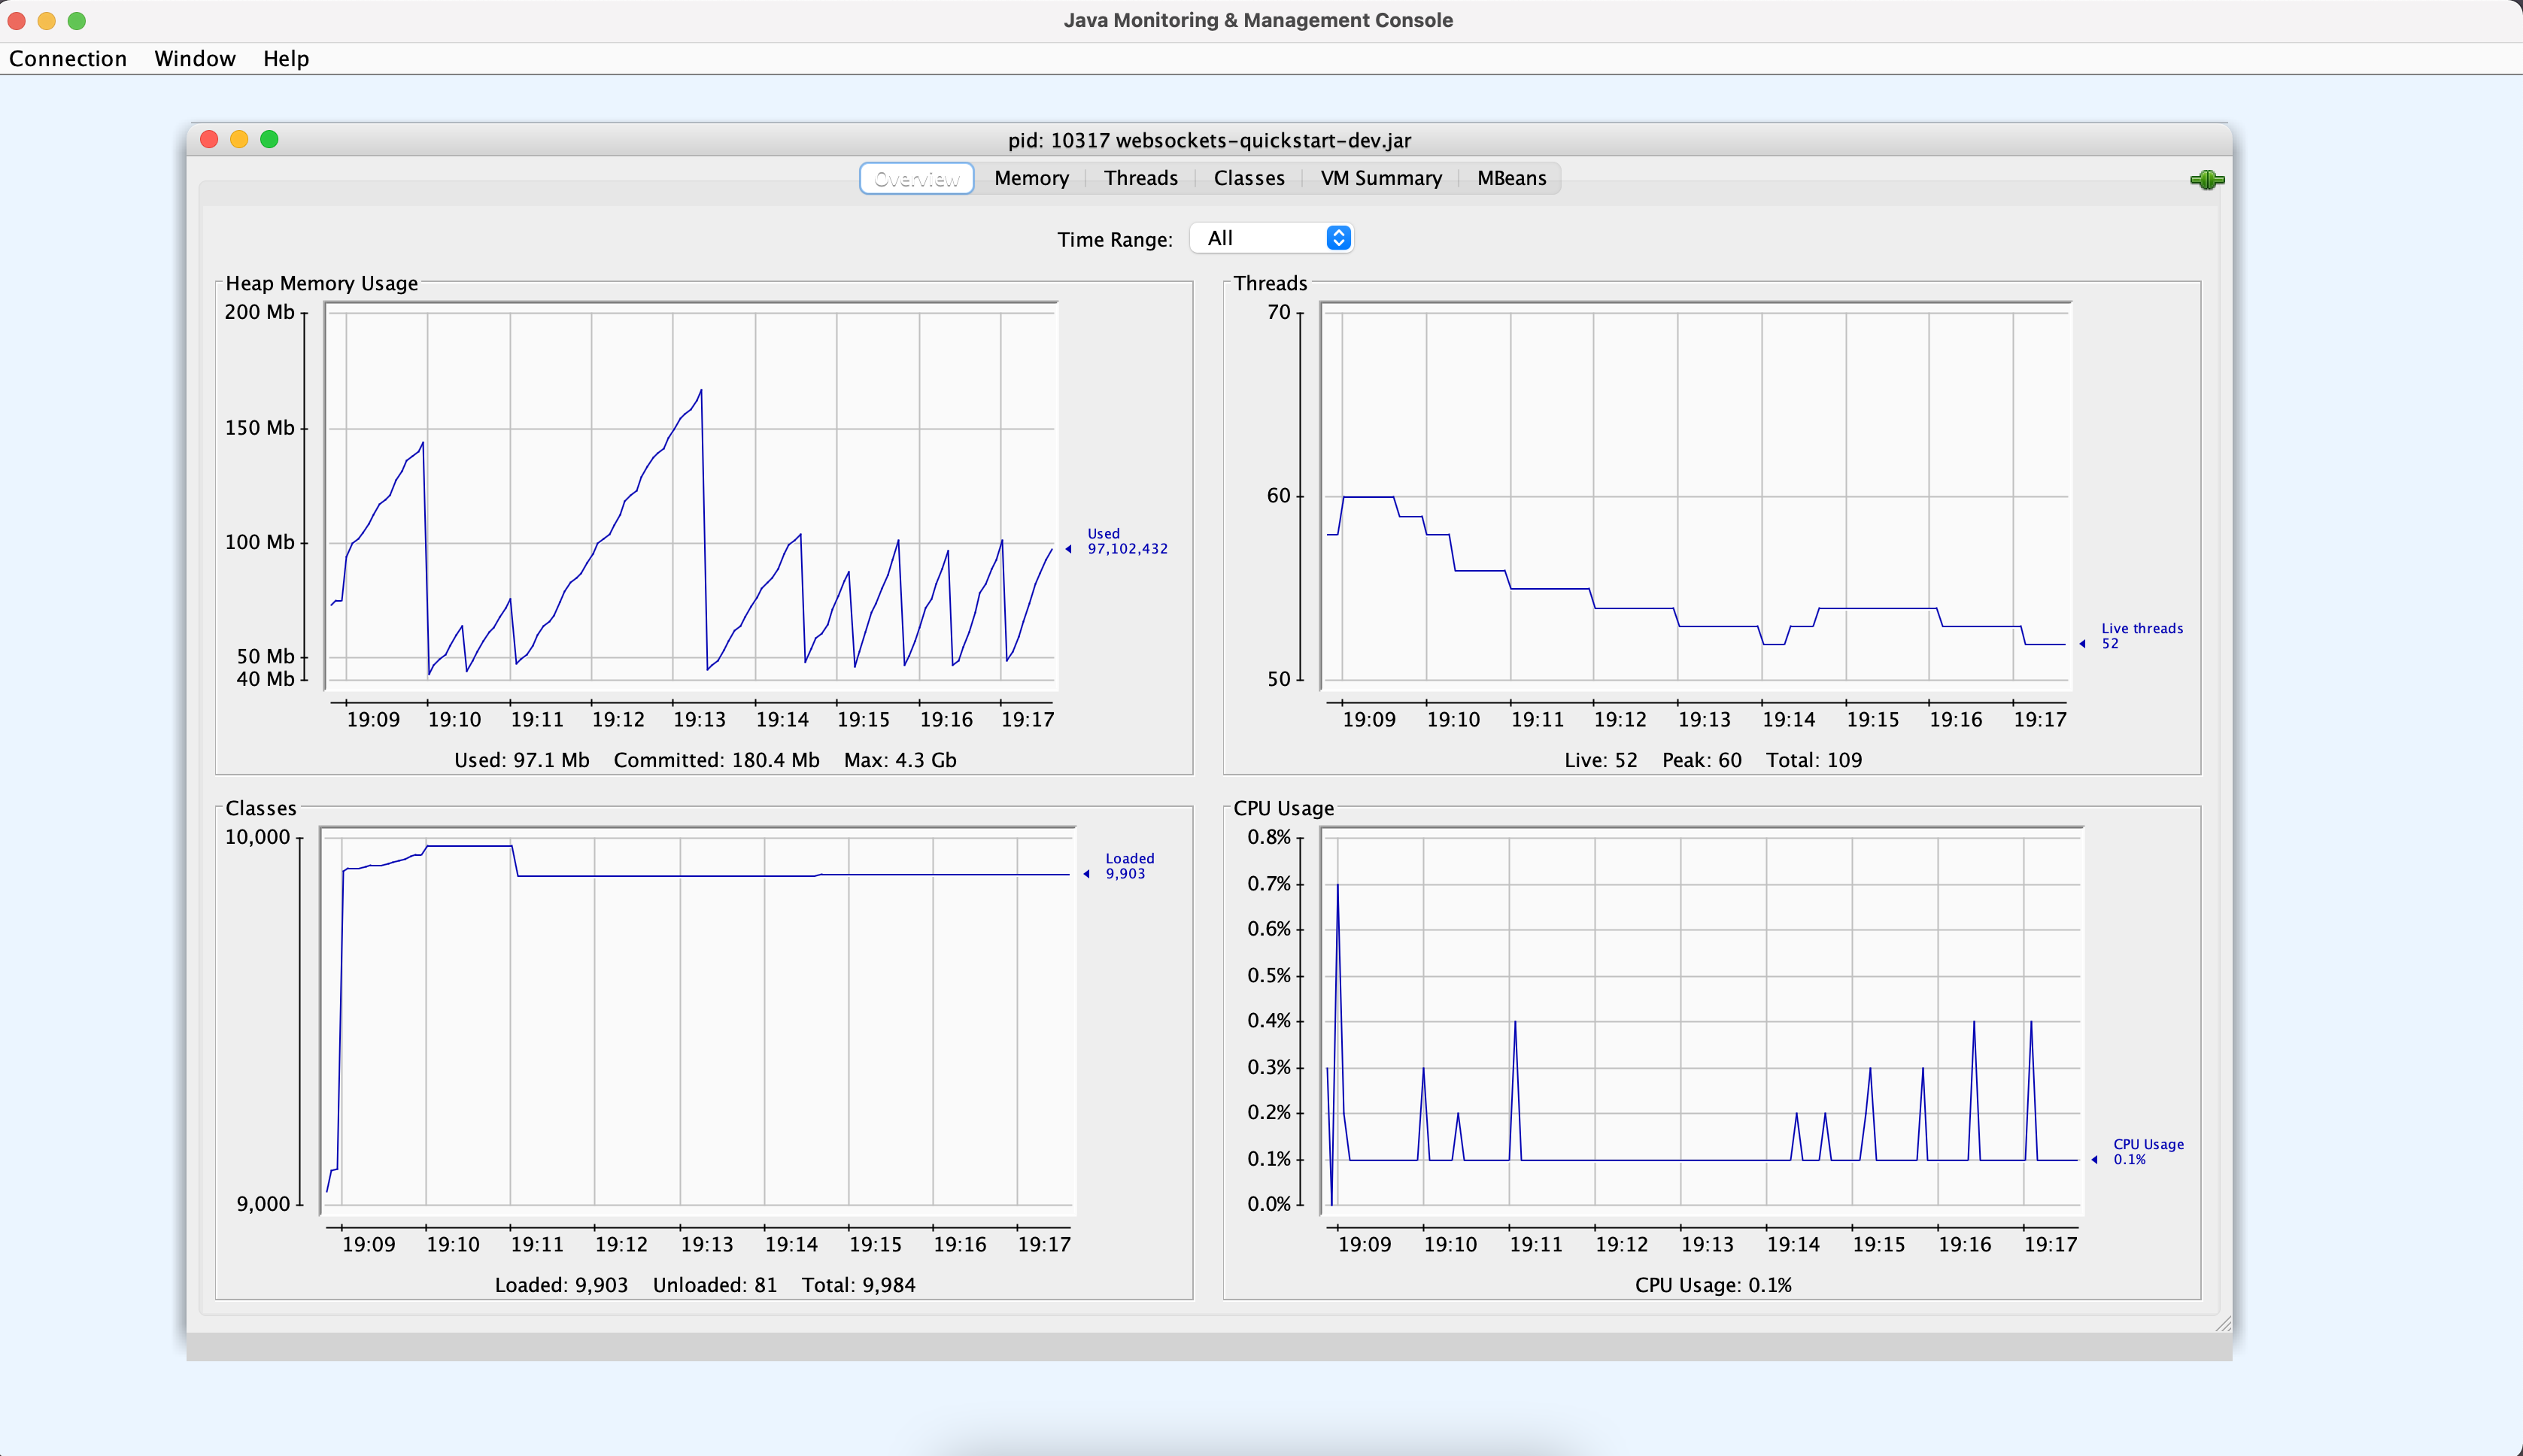Image resolution: width=2523 pixels, height=1456 pixels.
Task: Open the VM Summary tab
Action: (x=1380, y=178)
